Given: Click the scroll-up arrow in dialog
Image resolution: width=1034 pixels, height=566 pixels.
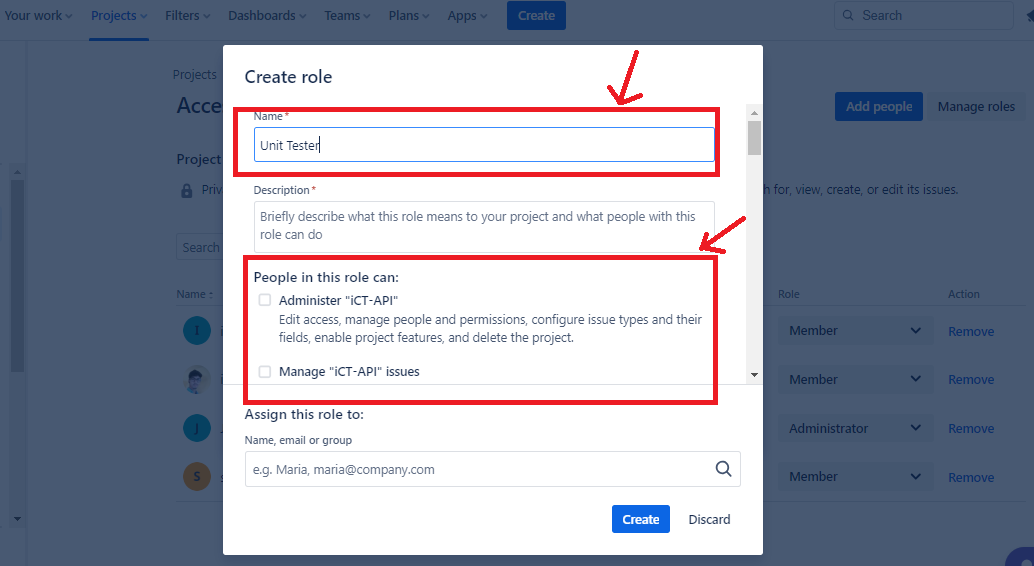Looking at the screenshot, I should [x=754, y=114].
